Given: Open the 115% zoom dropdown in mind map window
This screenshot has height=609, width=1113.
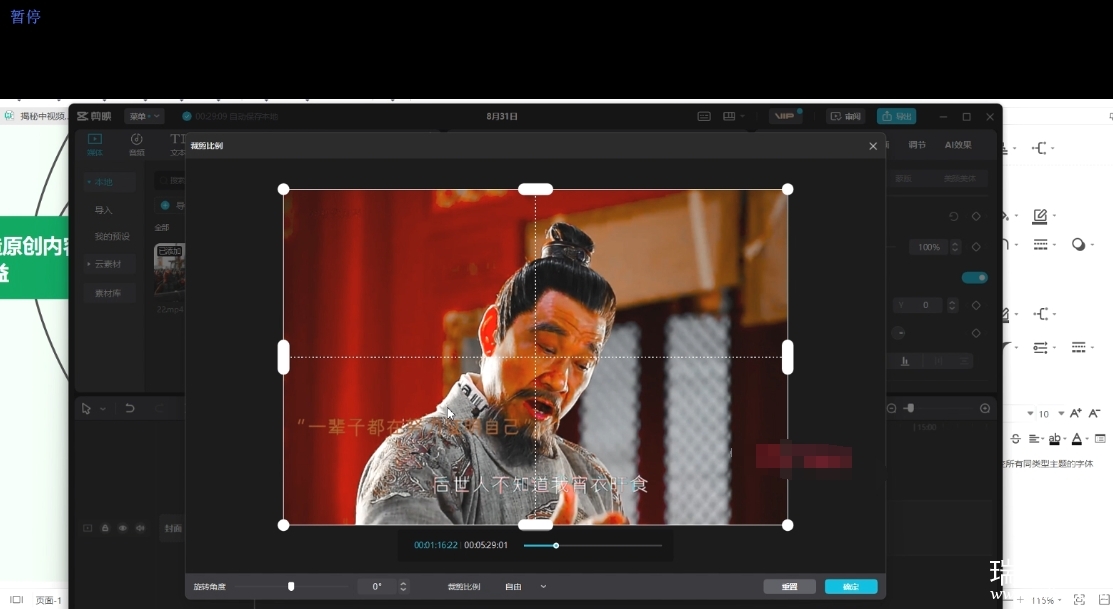Looking at the screenshot, I should click(1046, 600).
